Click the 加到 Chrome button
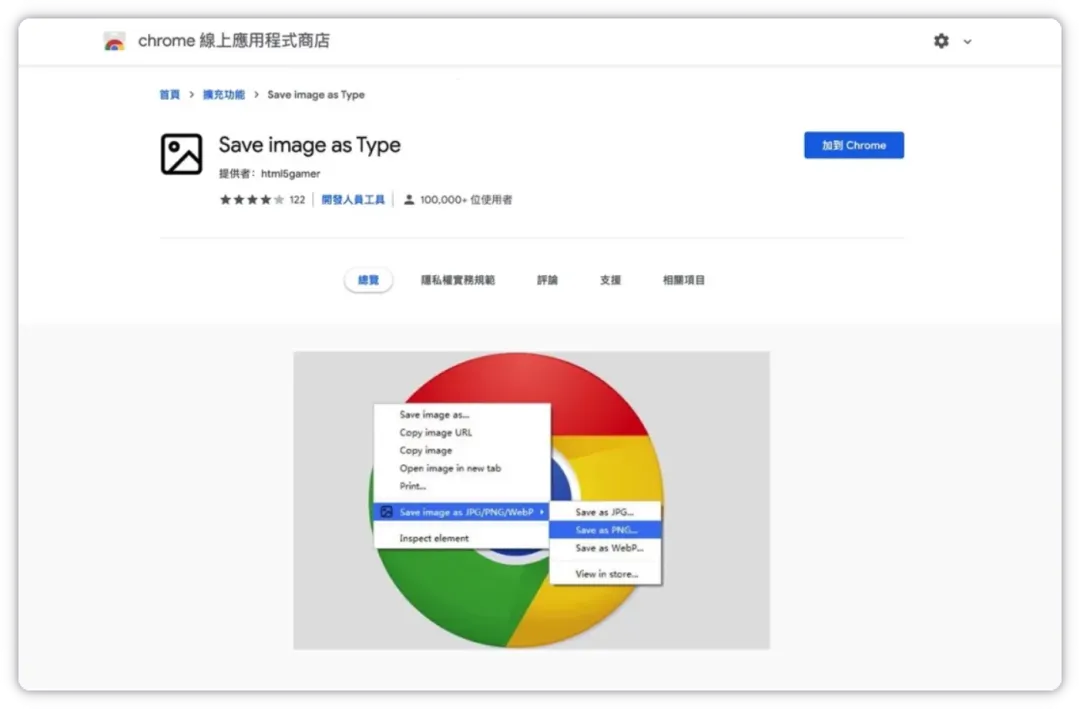Image resolution: width=1080 pixels, height=709 pixels. 853,145
